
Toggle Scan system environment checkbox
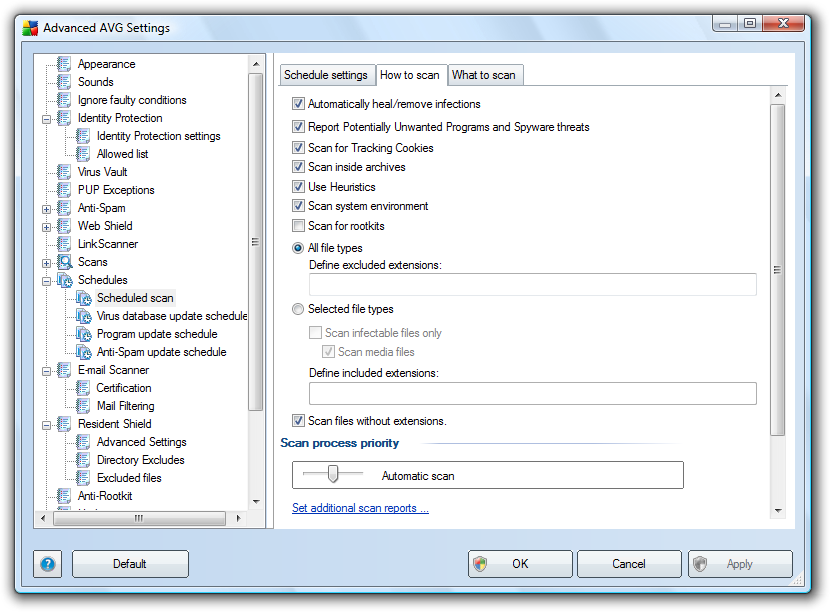pyautogui.click(x=299, y=205)
